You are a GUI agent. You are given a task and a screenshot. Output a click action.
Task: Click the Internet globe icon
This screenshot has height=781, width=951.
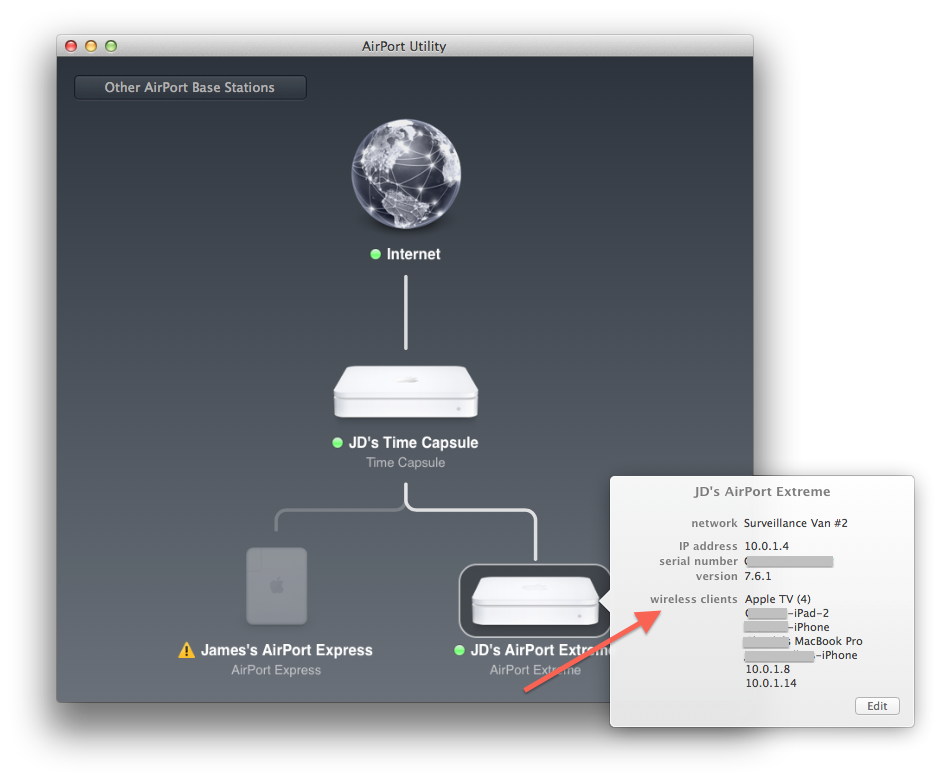[406, 174]
